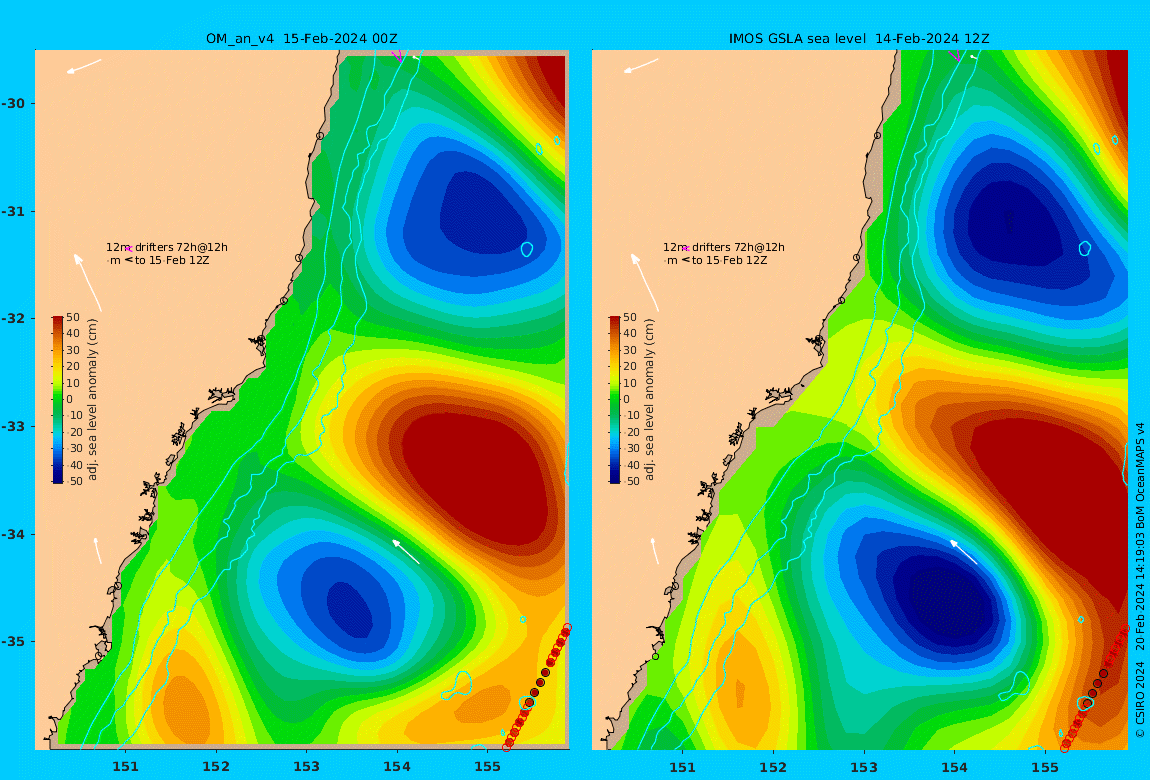
Task: Click "12m drifters 72h@12h" on the right map
Action: pyautogui.click(x=724, y=247)
